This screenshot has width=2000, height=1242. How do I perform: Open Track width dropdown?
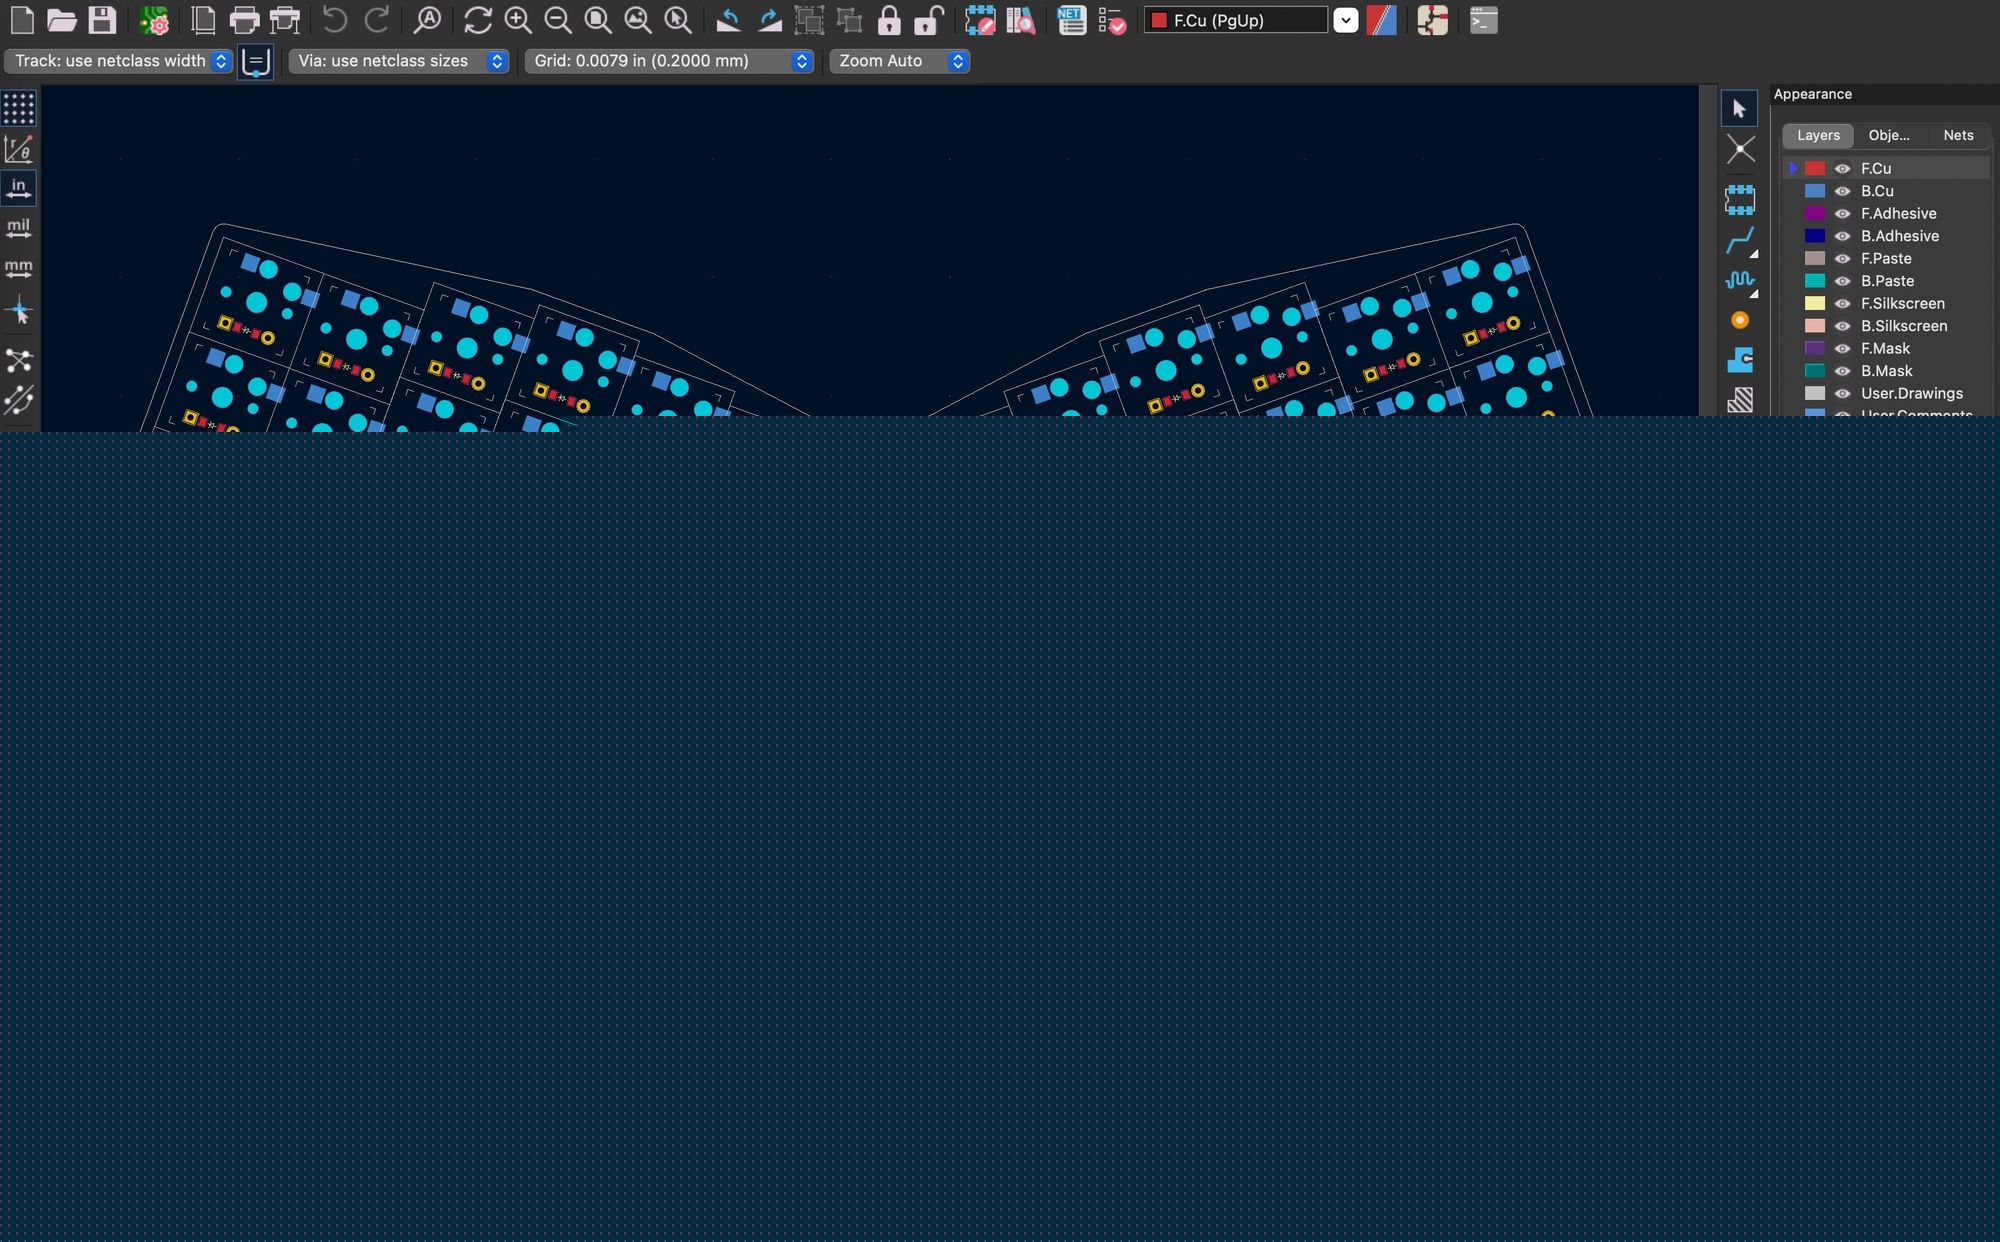pyautogui.click(x=118, y=61)
